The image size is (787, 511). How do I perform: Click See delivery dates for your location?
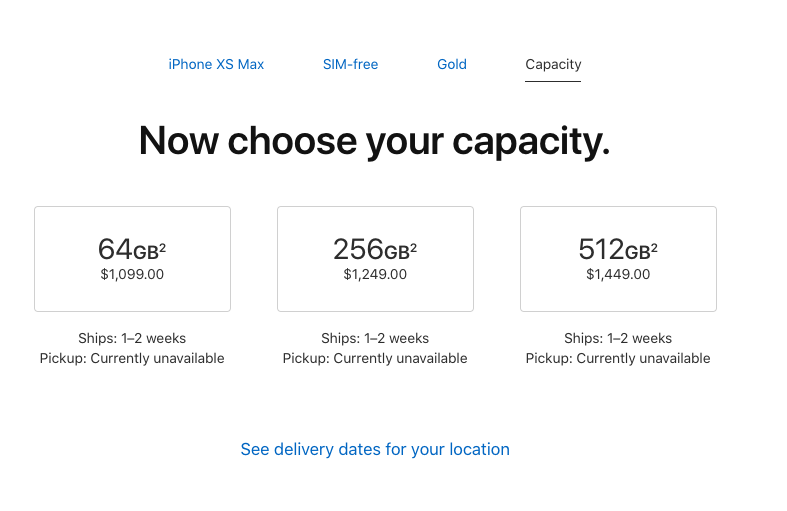click(x=375, y=449)
